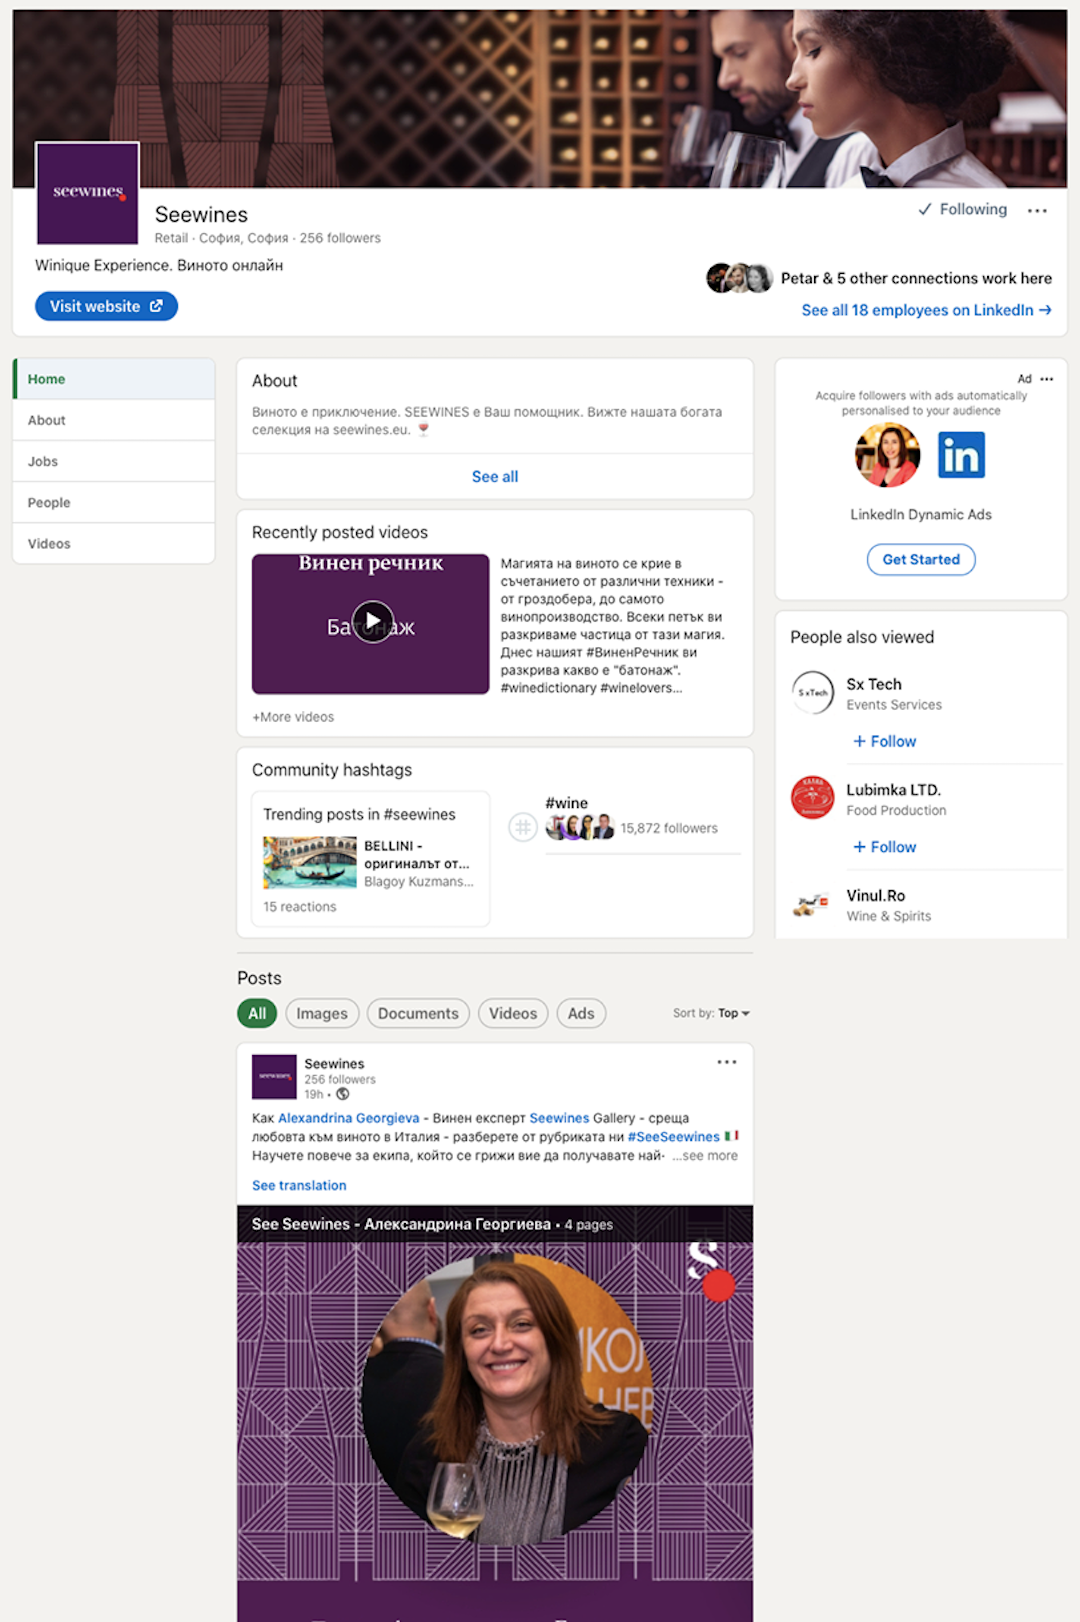
Task: Click the Seewines post author logo
Action: tap(274, 1077)
